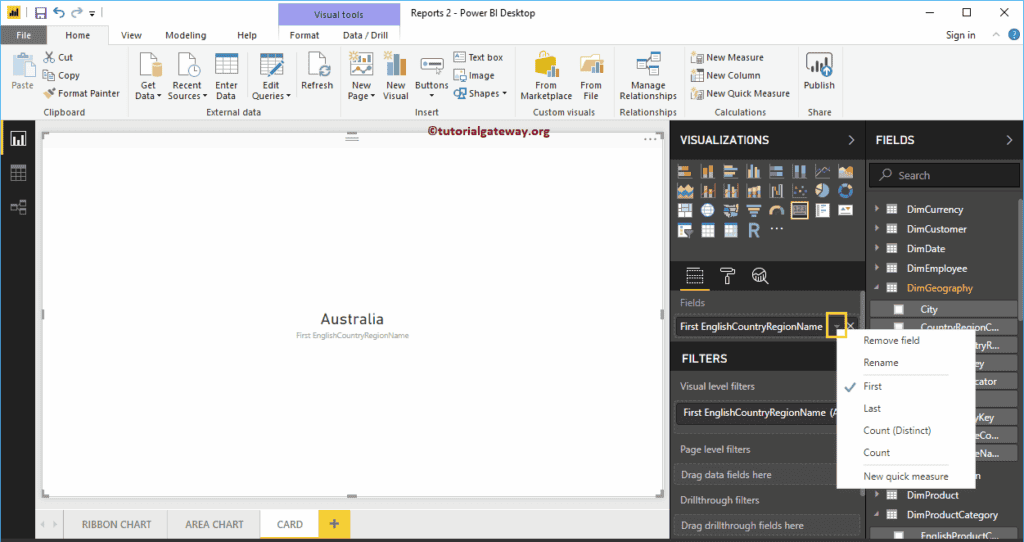
Task: Open the Format paint roller pane
Action: (x=728, y=276)
